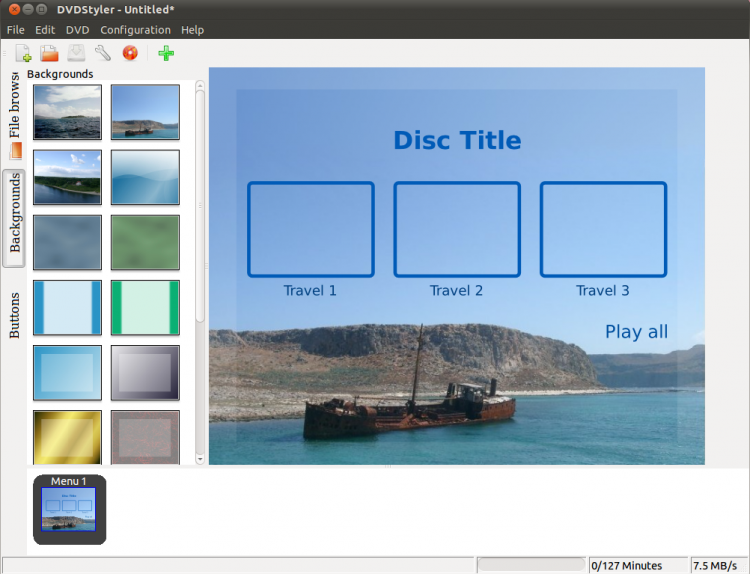Click the backgrounds list scrollbar thumb
750x574 pixels.
(x=200, y=206)
